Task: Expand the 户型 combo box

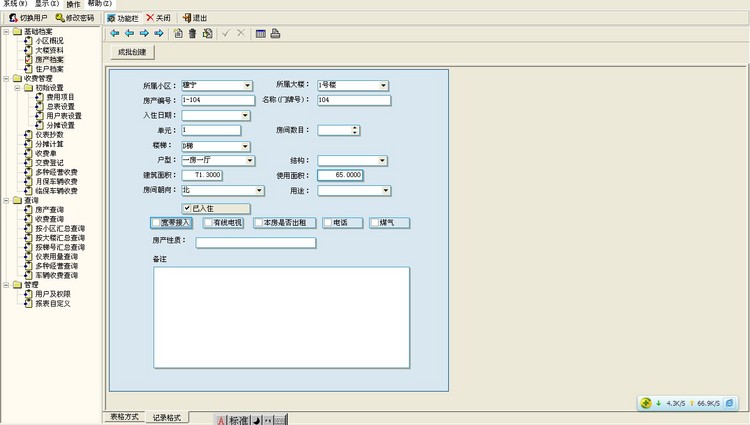Action: click(250, 160)
